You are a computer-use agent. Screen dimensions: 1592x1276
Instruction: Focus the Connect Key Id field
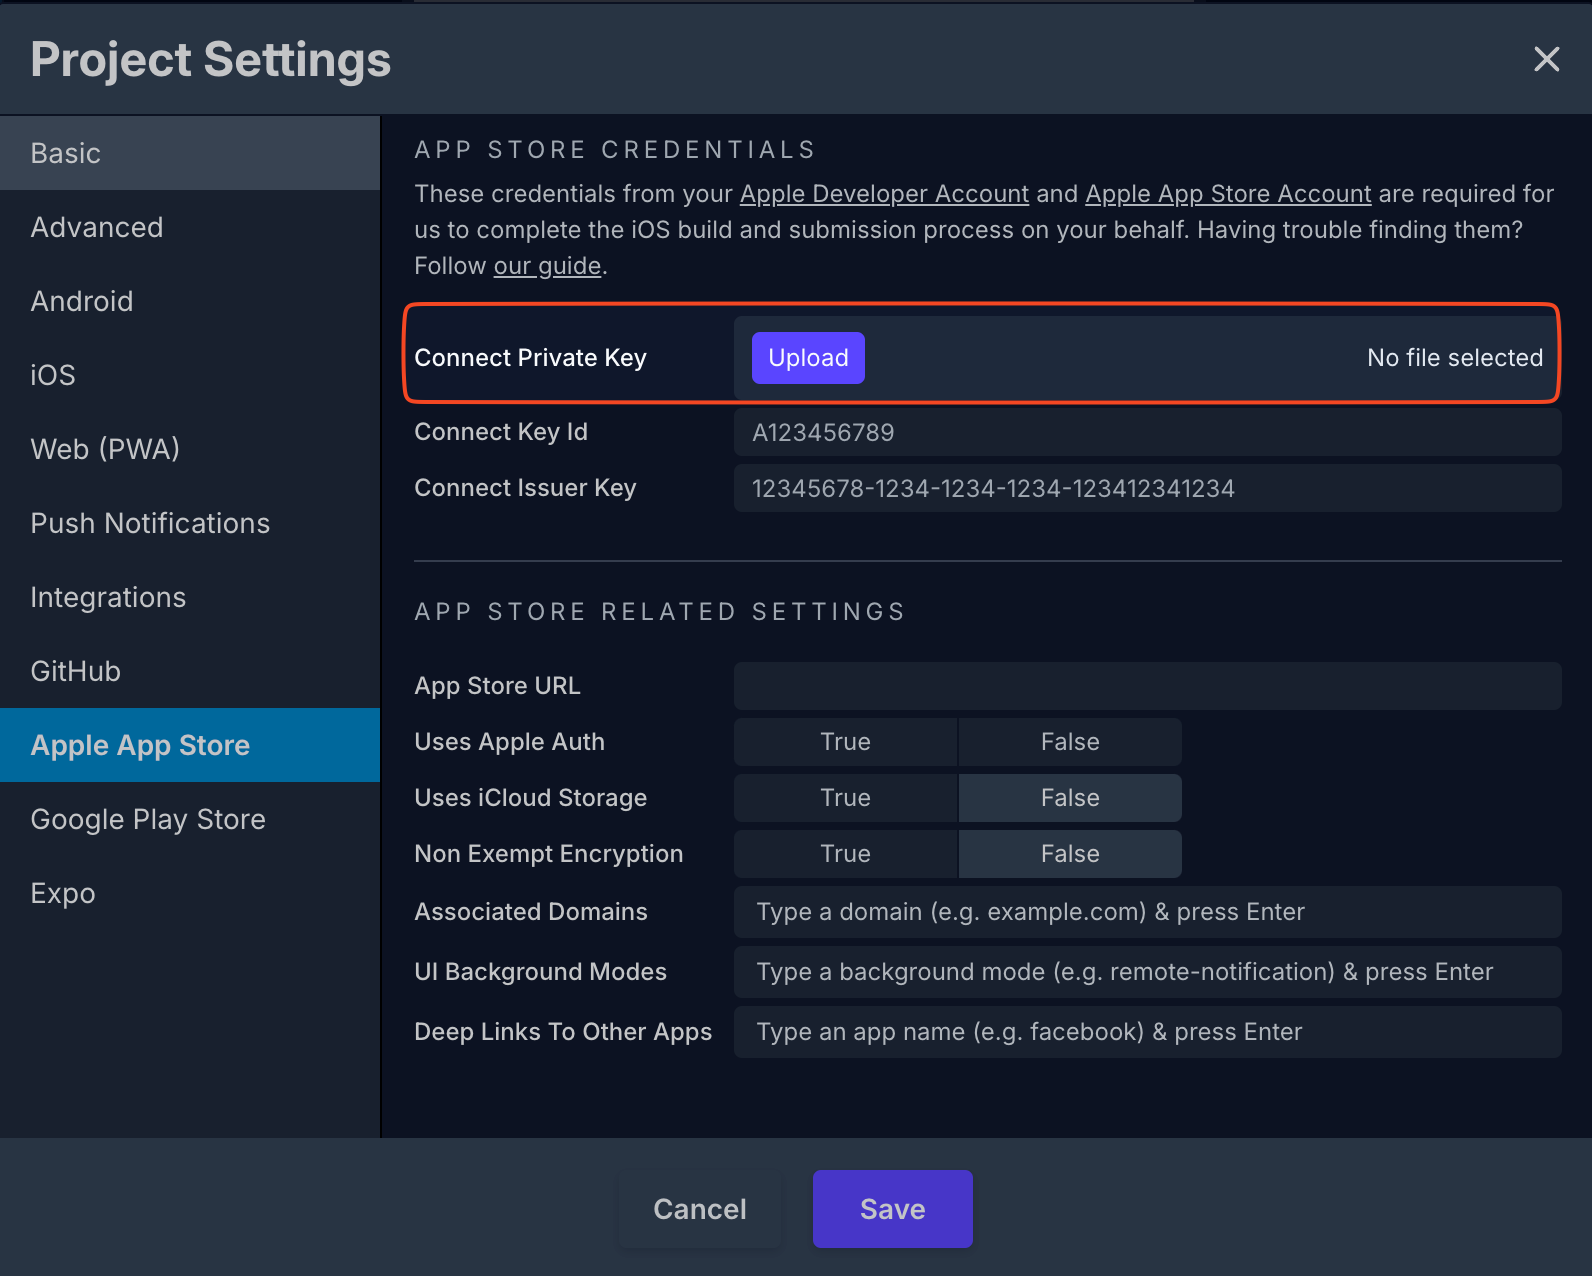[x=1147, y=432]
